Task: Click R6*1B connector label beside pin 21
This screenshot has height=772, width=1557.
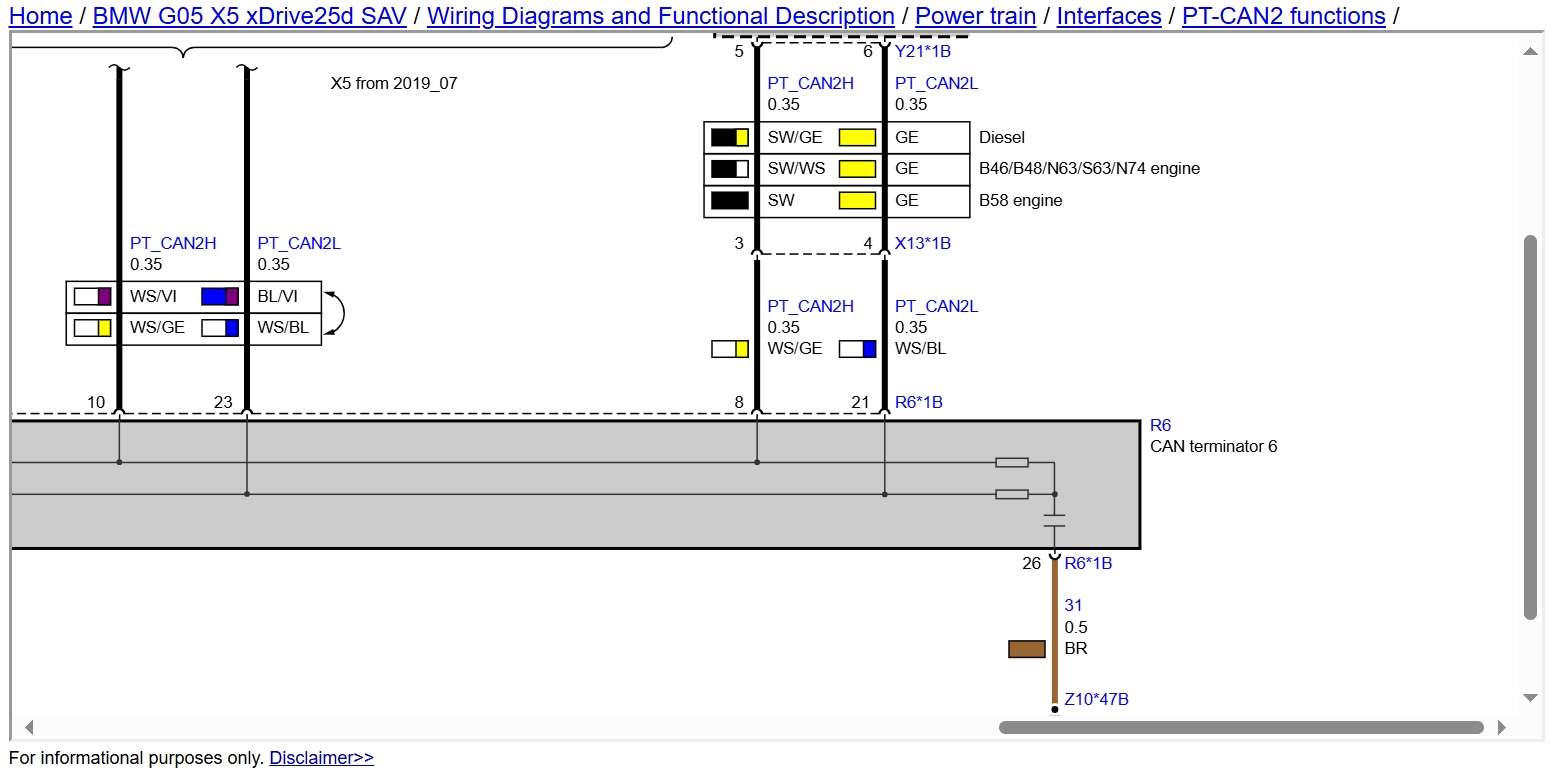Action: coord(919,402)
